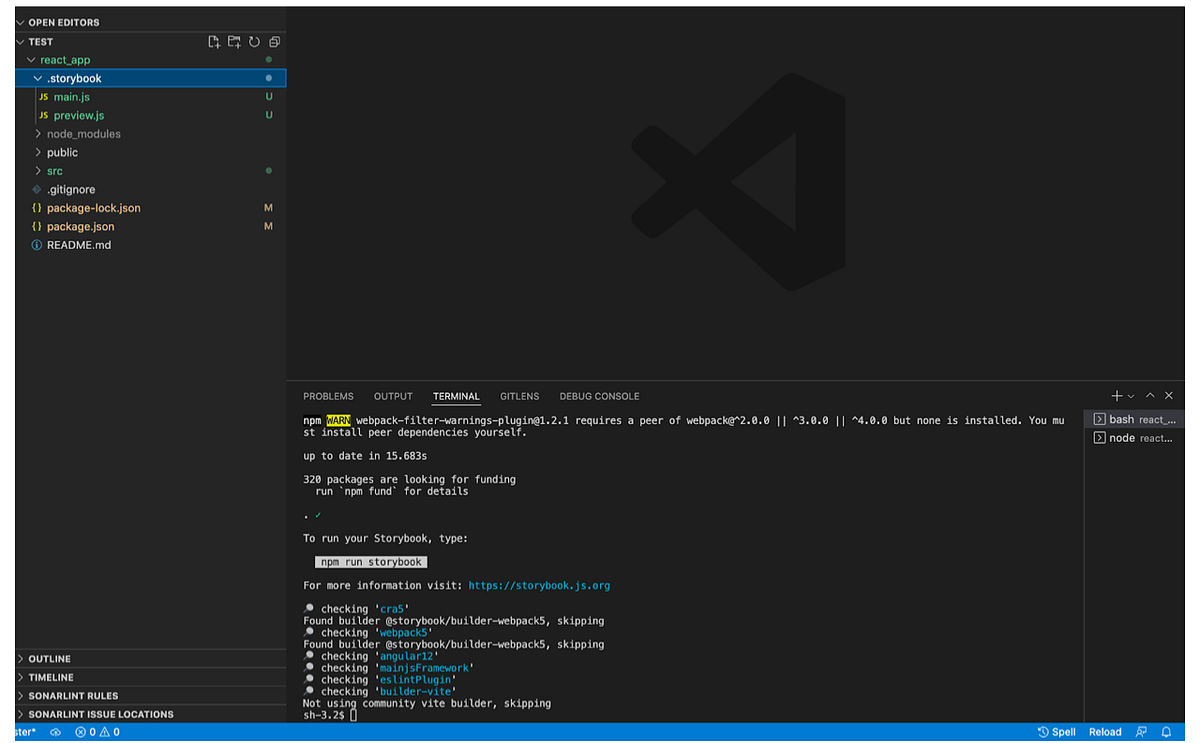Switch to the Output tab
Screen dimensions: 1200x743
point(393,397)
